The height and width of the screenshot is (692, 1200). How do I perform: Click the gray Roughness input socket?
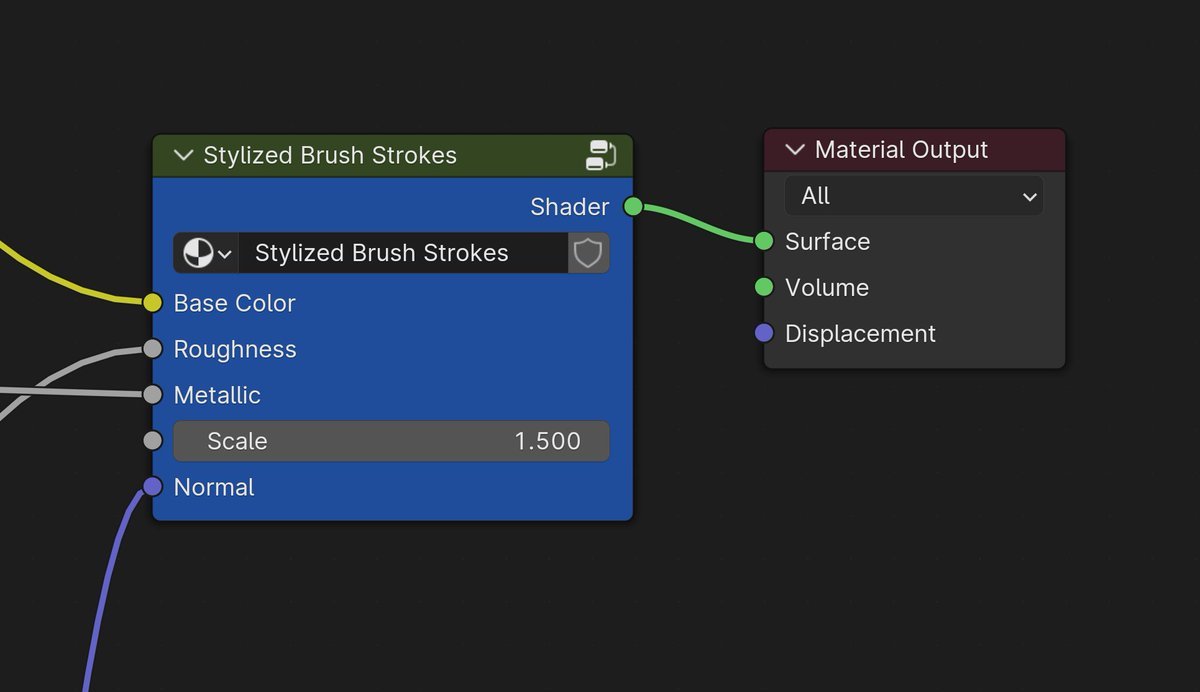[152, 349]
